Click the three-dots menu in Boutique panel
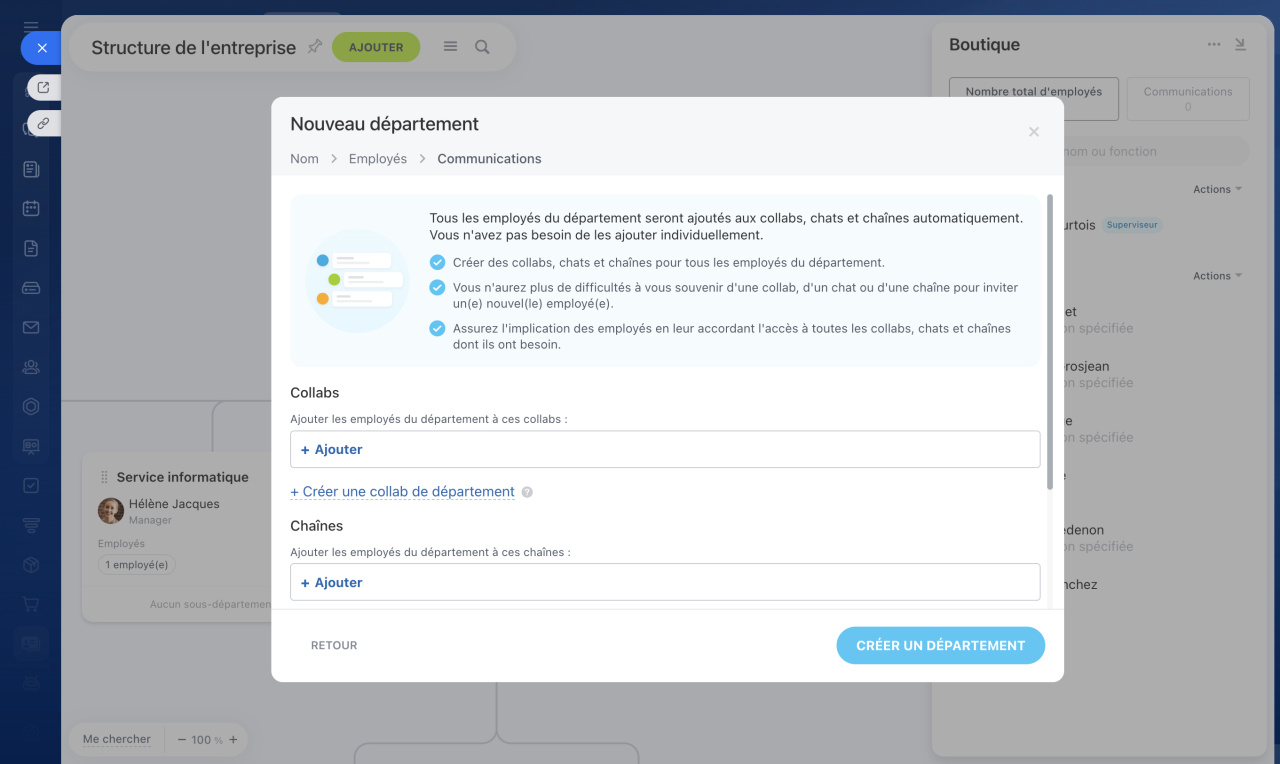1280x764 pixels. 1214,44
